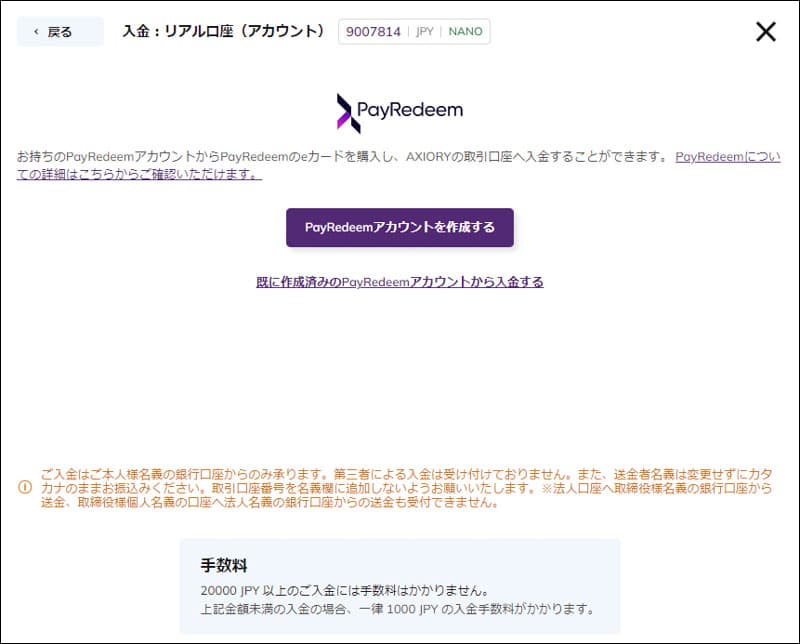
Task: Select account number 9007814
Action: point(373,32)
